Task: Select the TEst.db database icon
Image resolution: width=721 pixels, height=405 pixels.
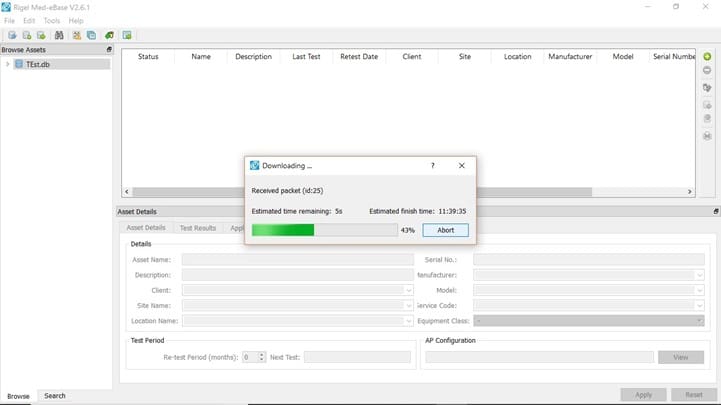Action: click(x=20, y=65)
